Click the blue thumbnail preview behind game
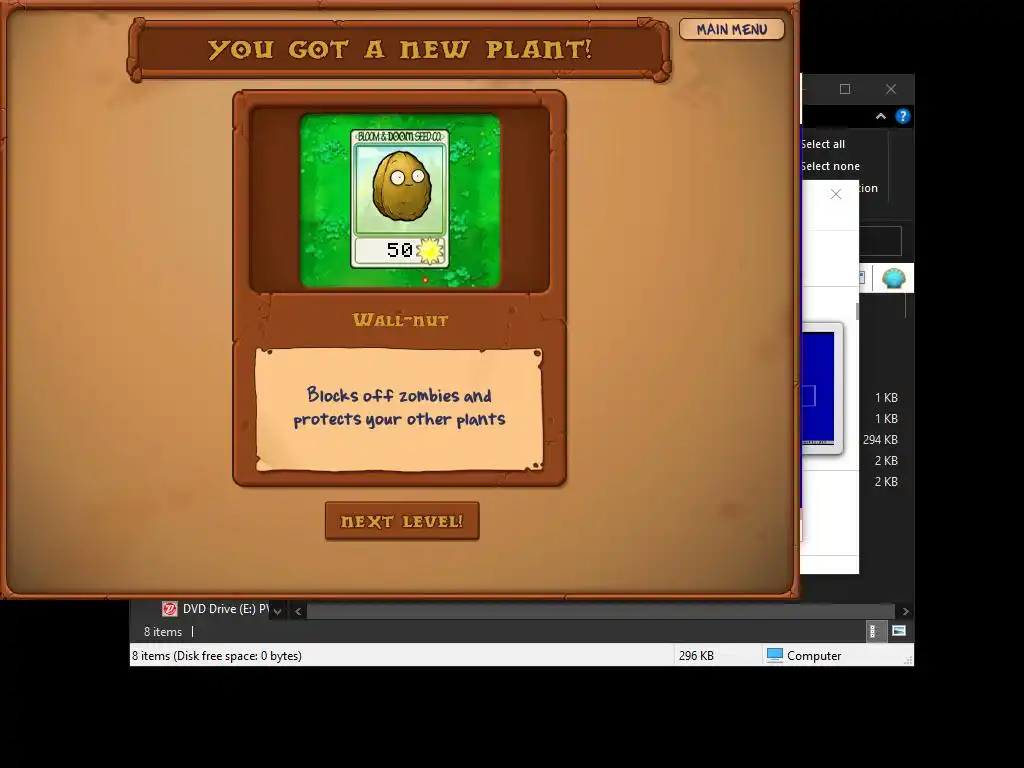Image resolution: width=1024 pixels, height=768 pixels. click(x=818, y=388)
